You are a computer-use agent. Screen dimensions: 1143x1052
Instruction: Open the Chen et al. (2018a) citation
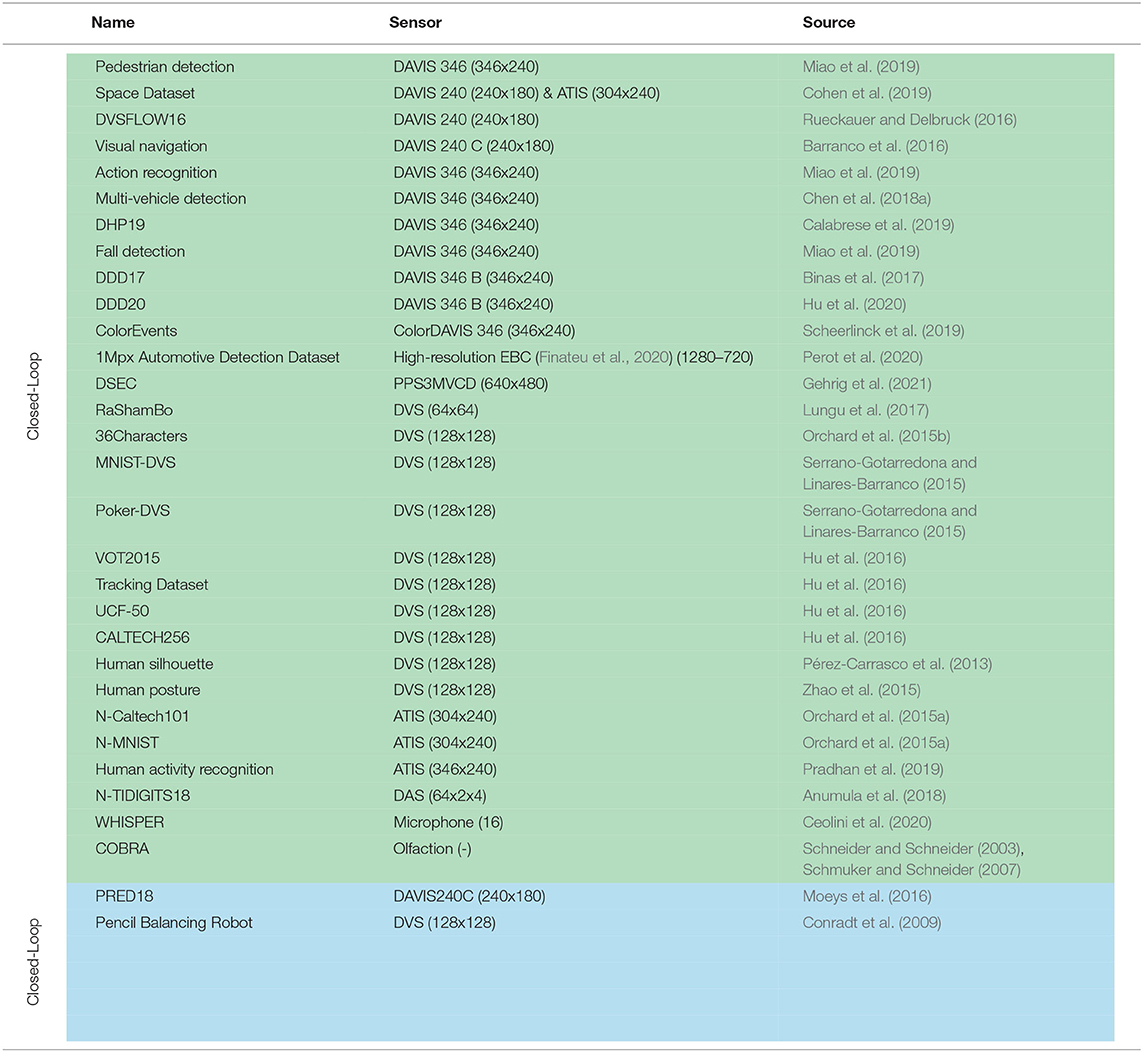tap(866, 198)
